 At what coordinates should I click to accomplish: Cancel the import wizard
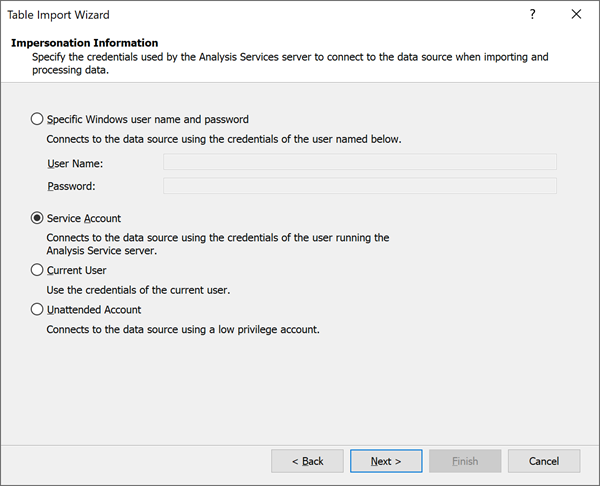[544, 461]
